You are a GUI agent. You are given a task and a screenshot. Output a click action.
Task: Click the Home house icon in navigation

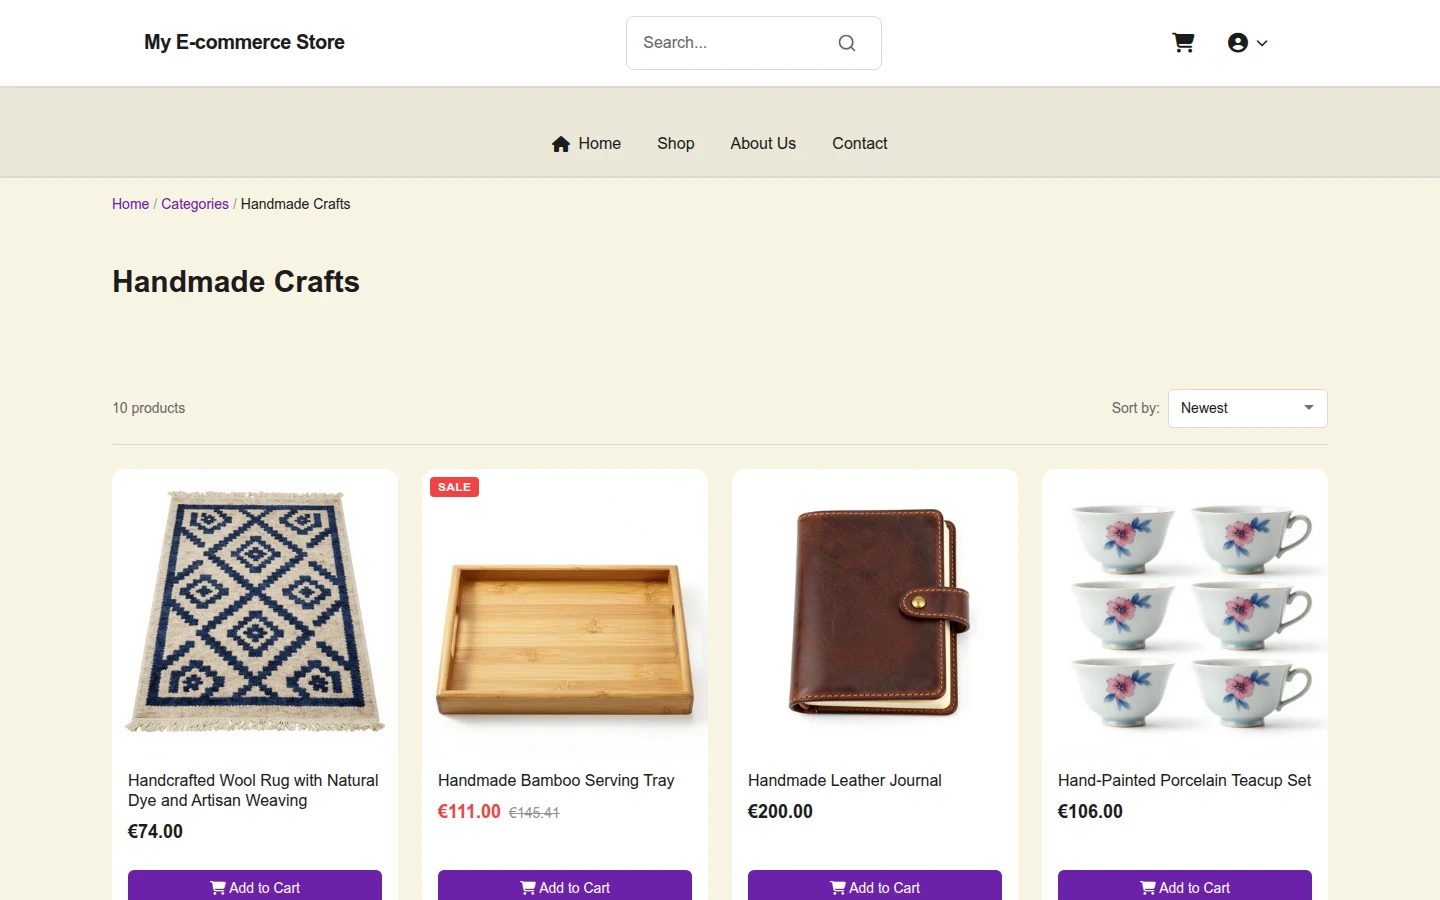(x=561, y=144)
